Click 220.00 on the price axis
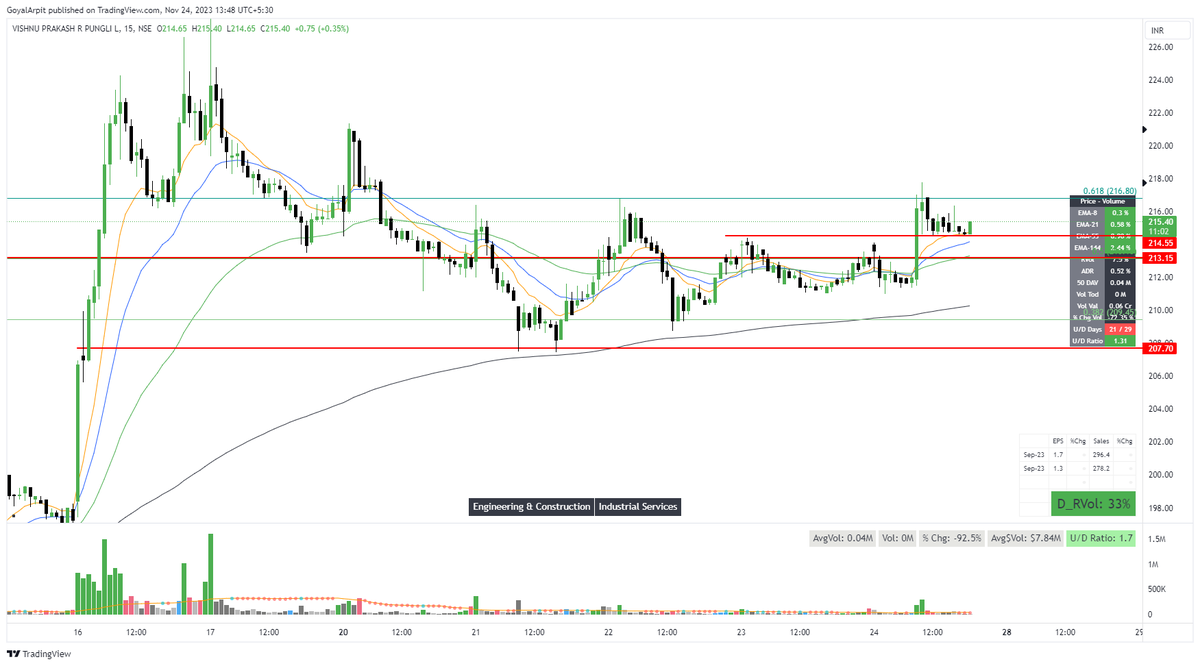The width and height of the screenshot is (1200, 666). point(1160,146)
